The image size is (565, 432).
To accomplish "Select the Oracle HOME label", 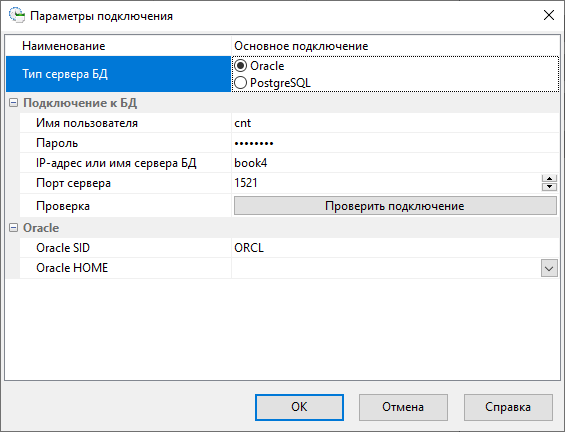I will point(72,268).
